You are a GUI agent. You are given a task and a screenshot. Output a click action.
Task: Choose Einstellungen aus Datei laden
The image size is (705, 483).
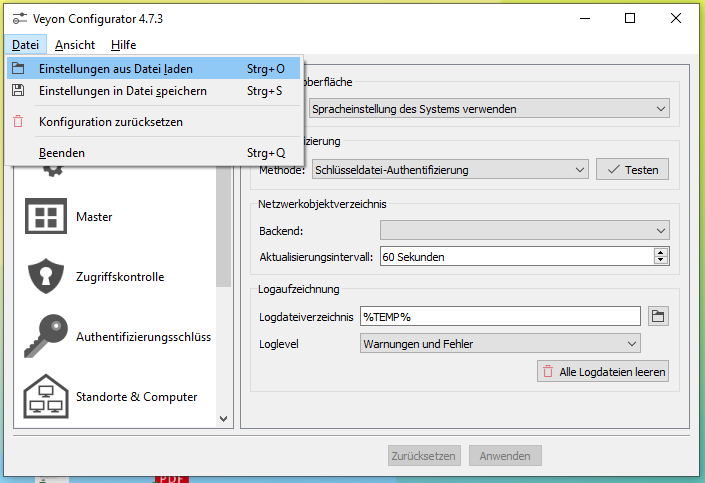[154, 68]
